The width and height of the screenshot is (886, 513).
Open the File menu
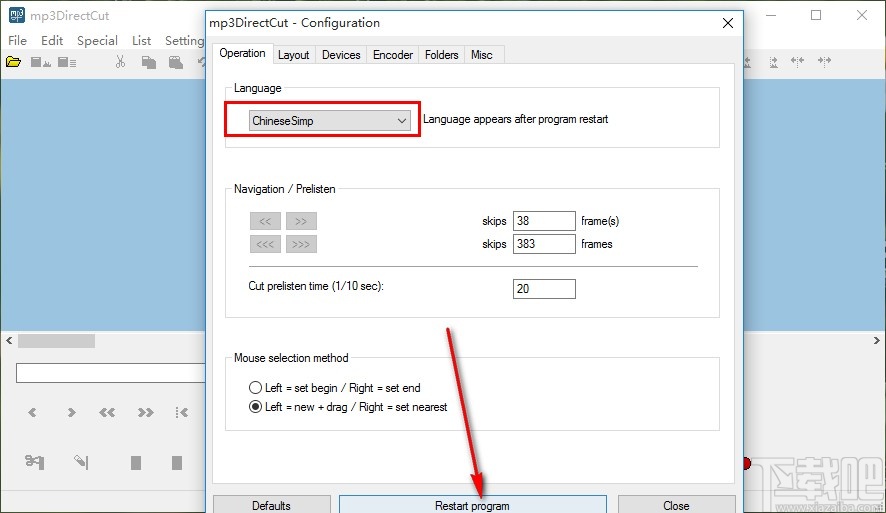point(18,41)
